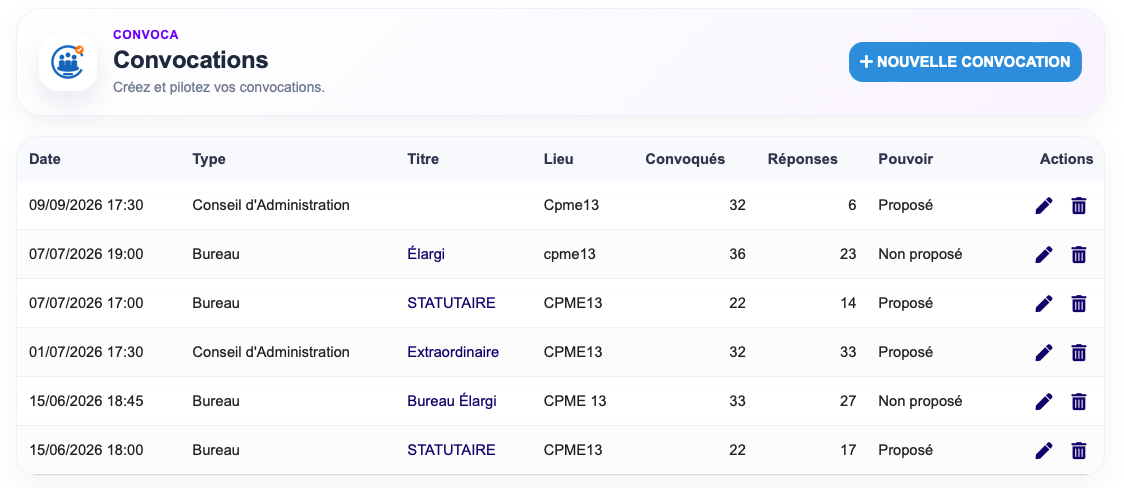Click the Réponses column header
Screen dimensions: 1124x488
[x=802, y=159]
